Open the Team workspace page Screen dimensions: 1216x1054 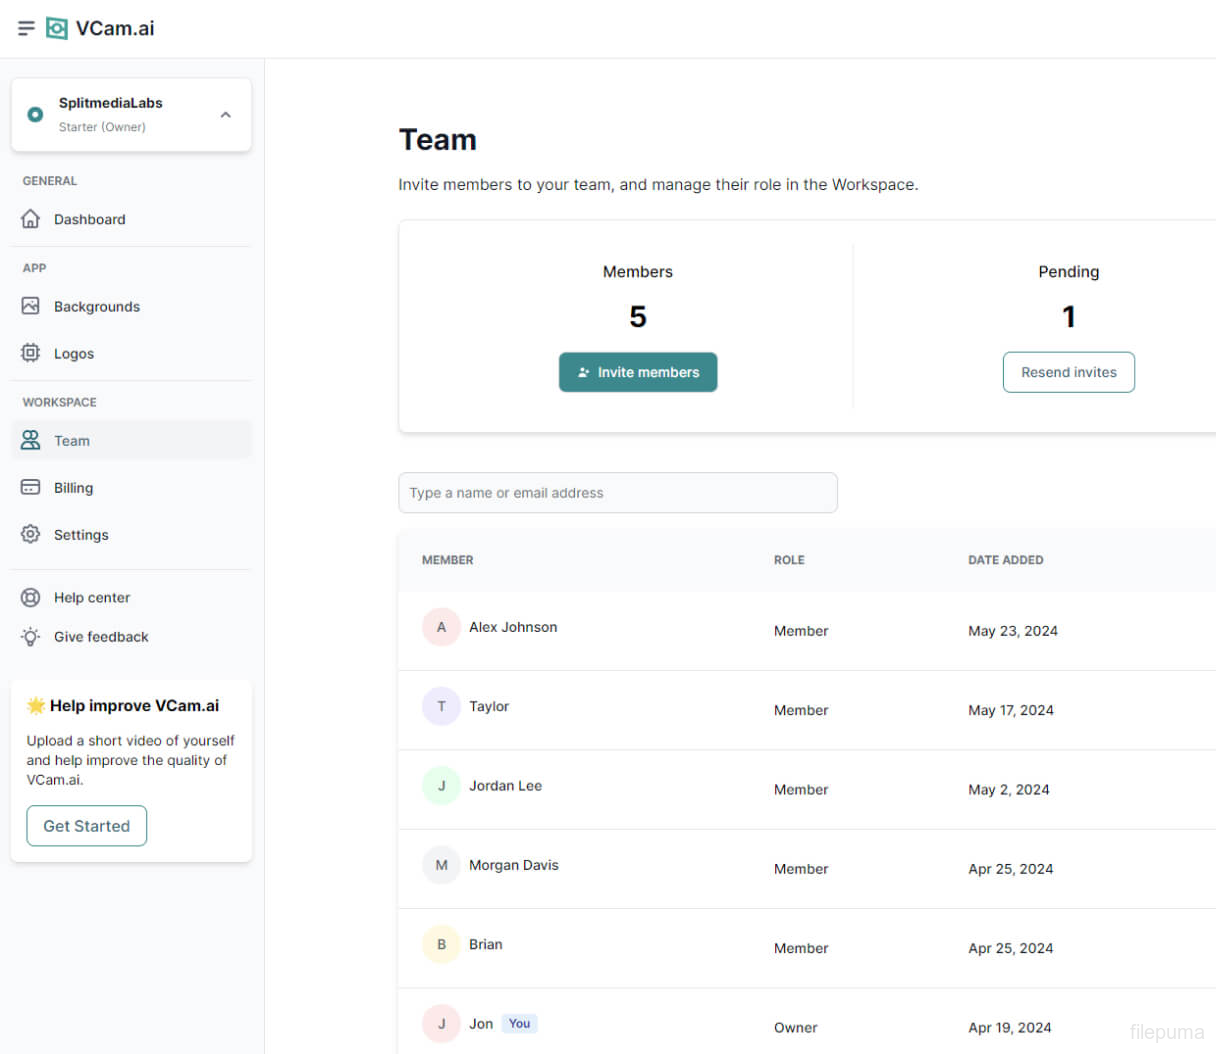[x=72, y=441]
